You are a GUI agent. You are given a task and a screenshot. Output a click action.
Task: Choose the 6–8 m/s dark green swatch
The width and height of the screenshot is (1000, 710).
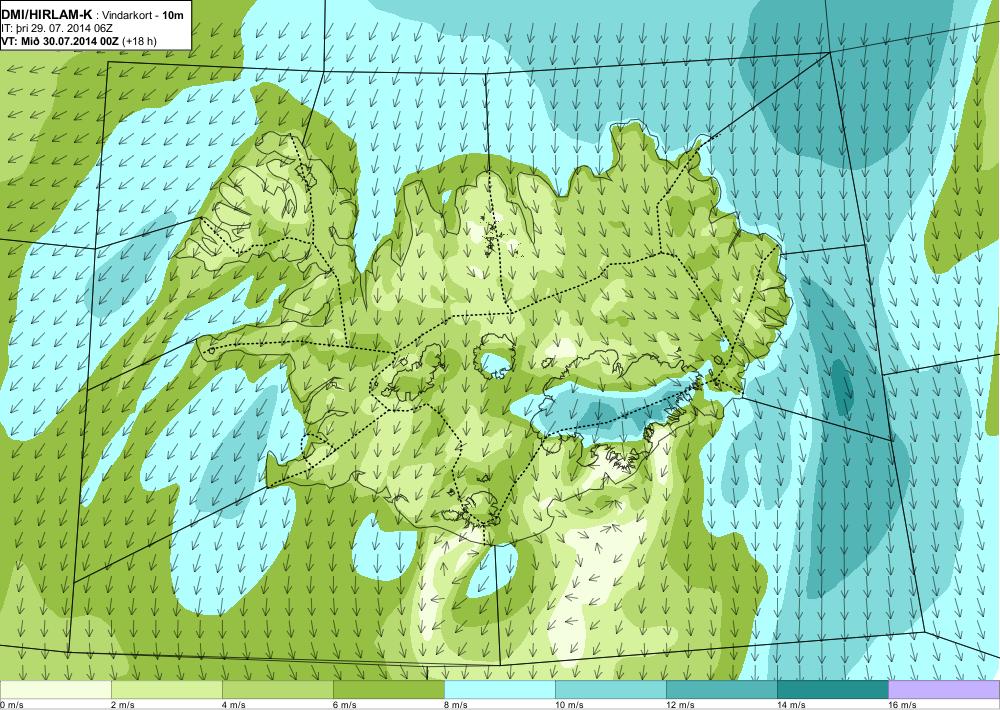coord(389,690)
